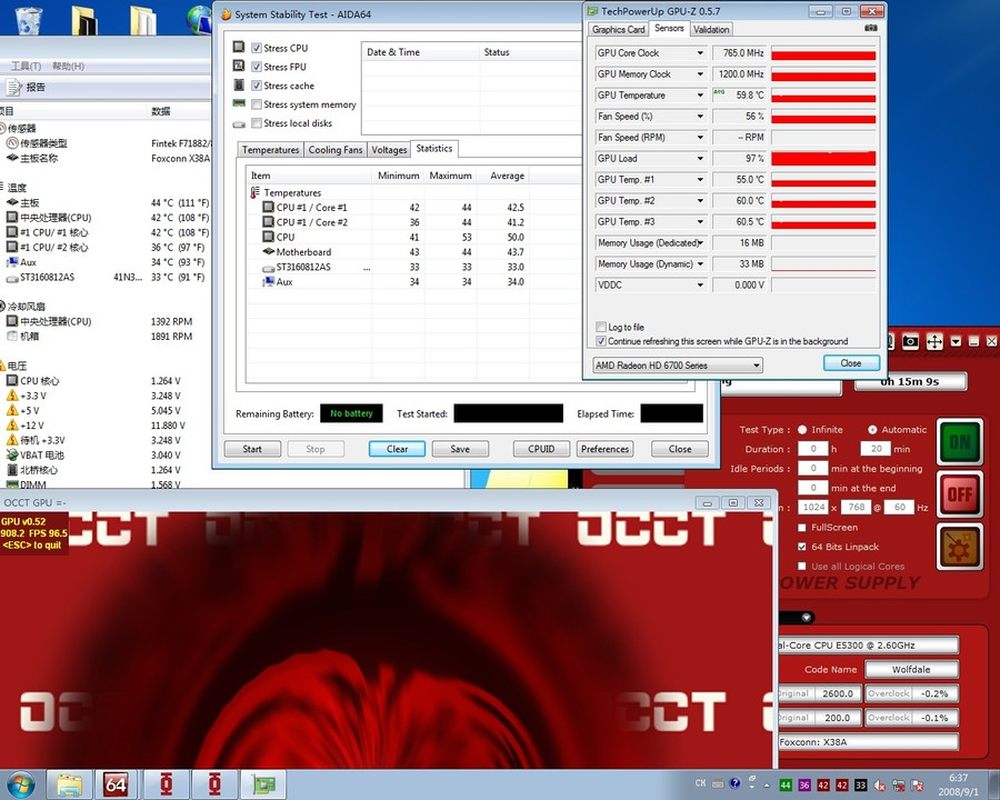Click the Duration minutes input field
Screen dimensions: 1000x800
coord(876,449)
